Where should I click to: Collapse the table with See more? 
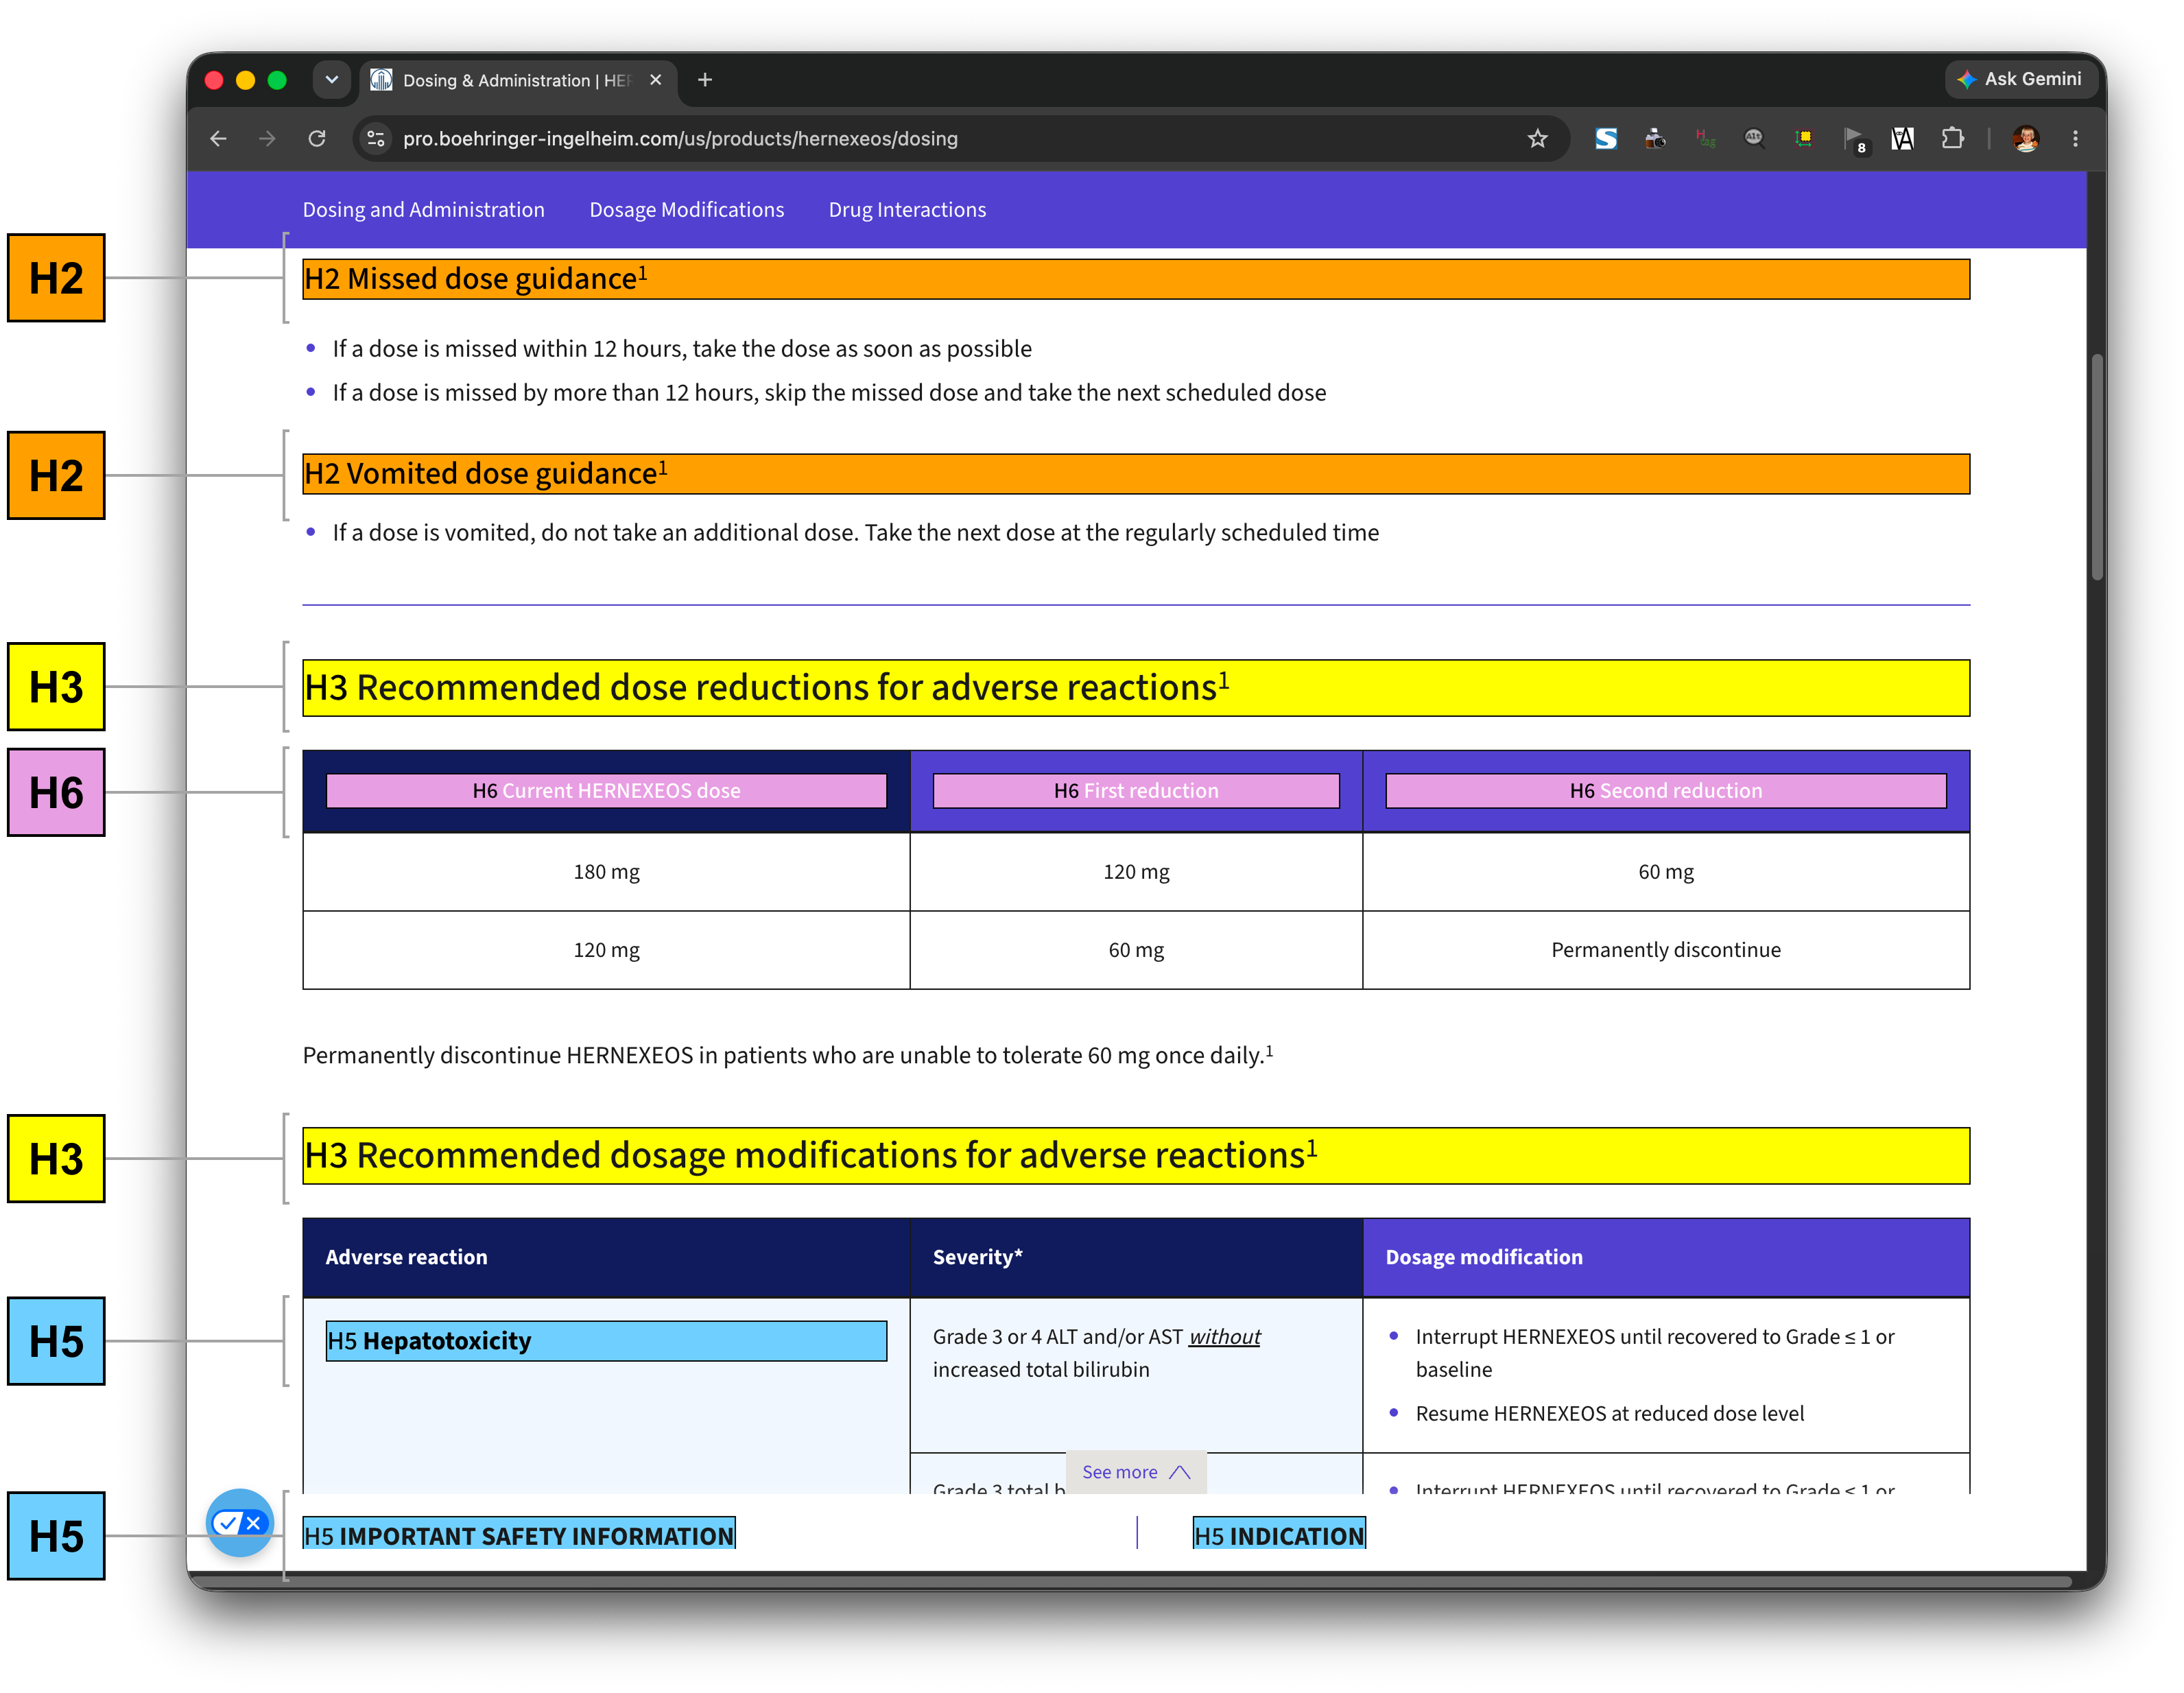tap(1136, 1472)
